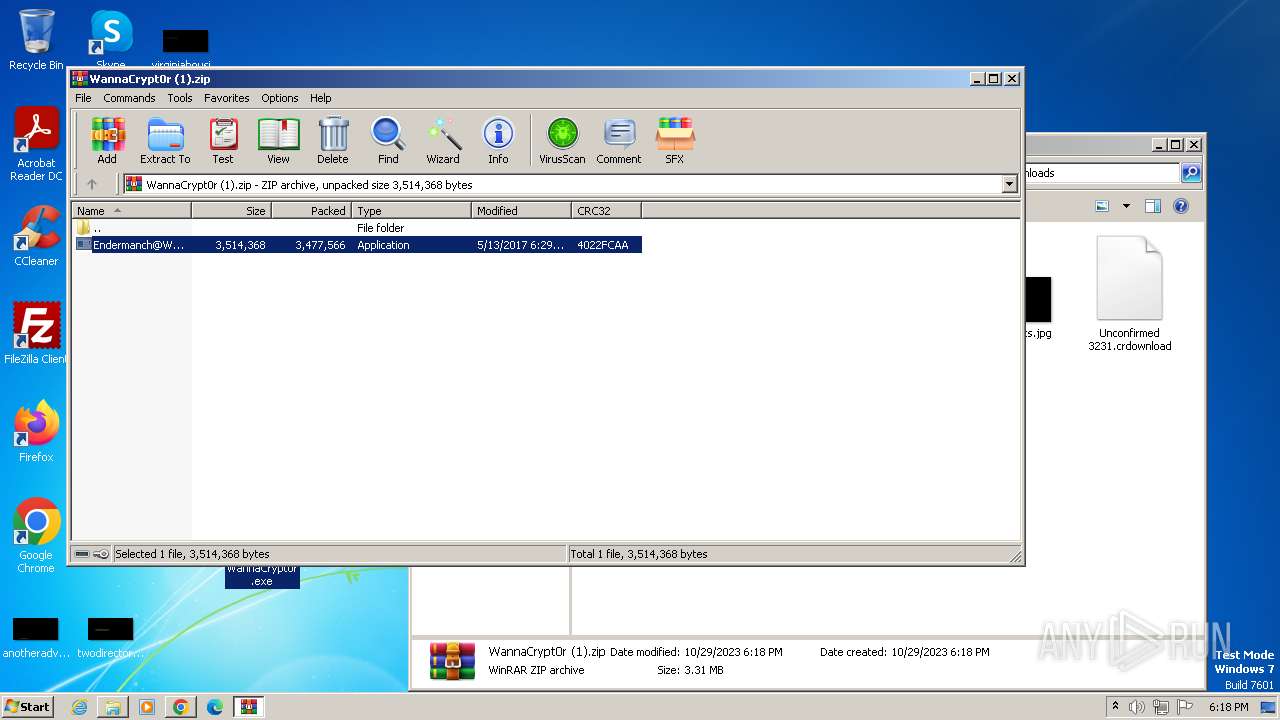This screenshot has height=720, width=1280.
Task: Open the address path dropdown arrow
Action: [1009, 184]
